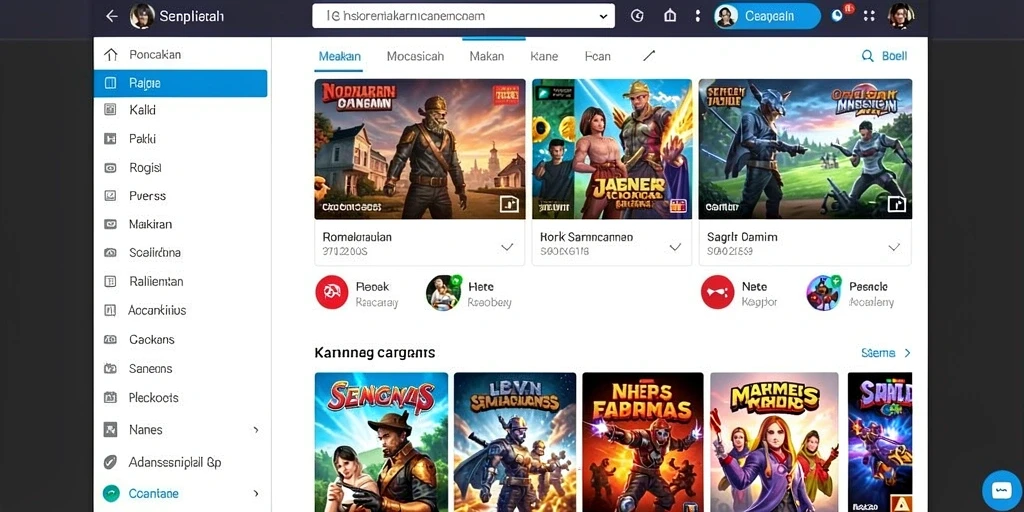Open the Marmeis game cover
The height and width of the screenshot is (512, 1024).
point(775,442)
